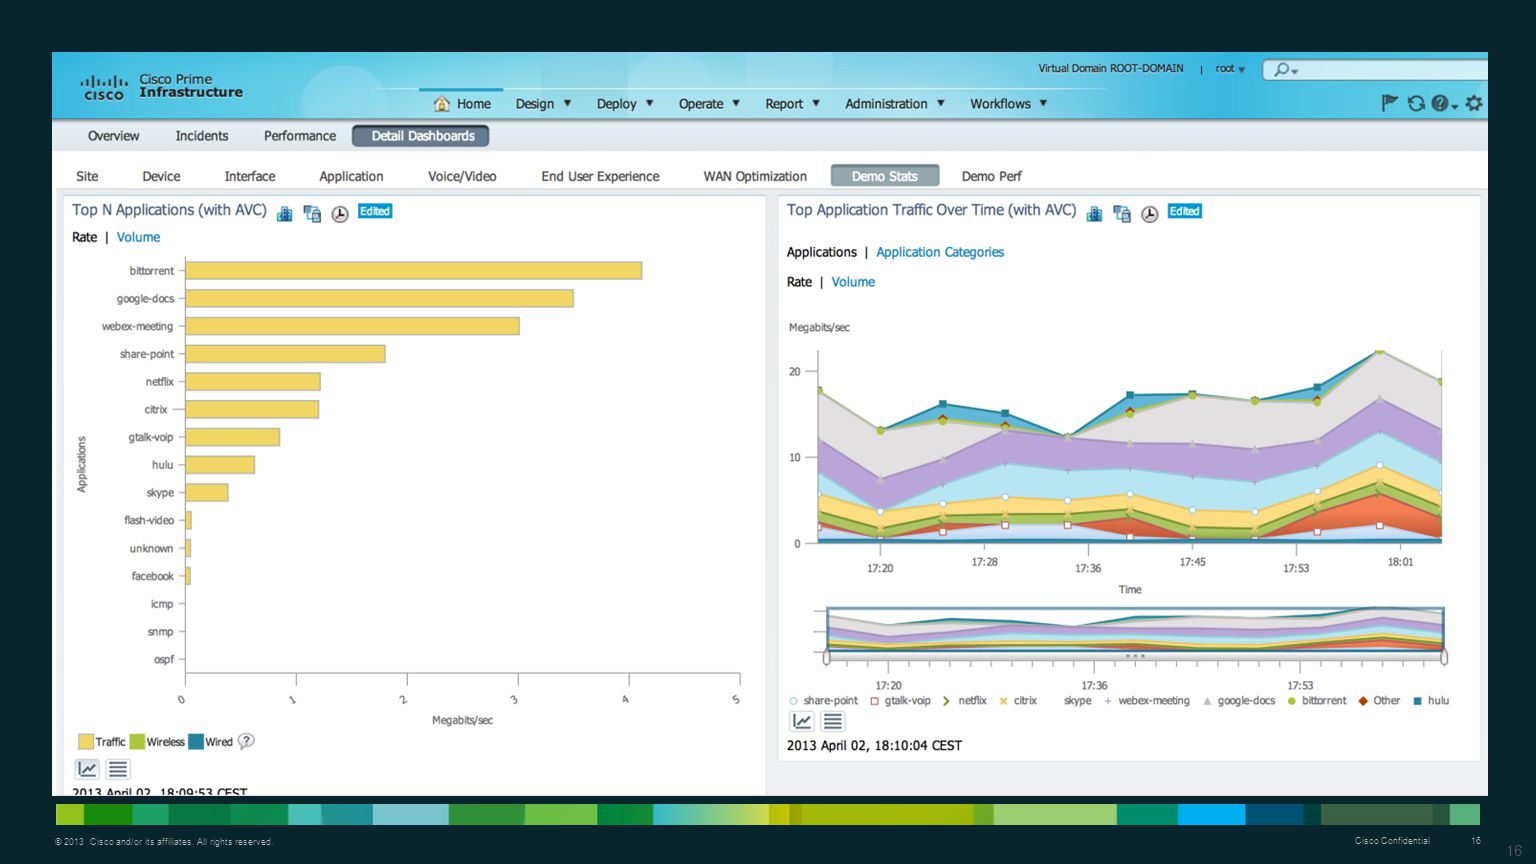The height and width of the screenshot is (864, 1536).
Task: Click Traffic yellow legend swatch
Action: pos(86,741)
